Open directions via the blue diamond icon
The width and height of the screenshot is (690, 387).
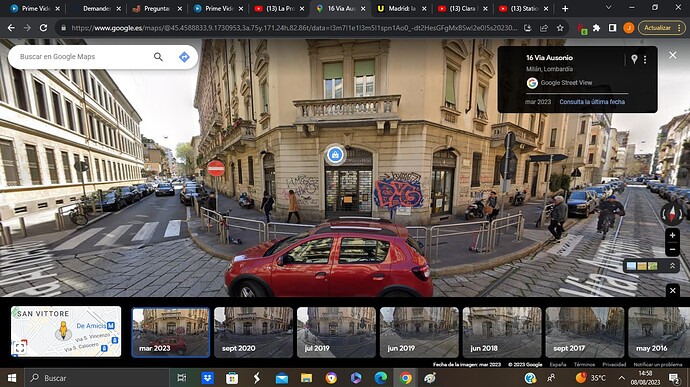[184, 57]
